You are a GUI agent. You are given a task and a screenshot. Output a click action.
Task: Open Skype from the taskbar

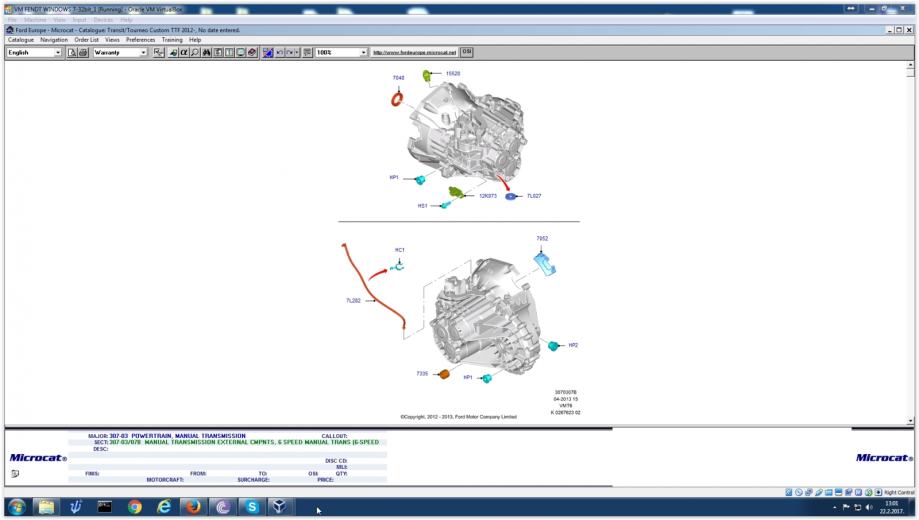(x=251, y=507)
